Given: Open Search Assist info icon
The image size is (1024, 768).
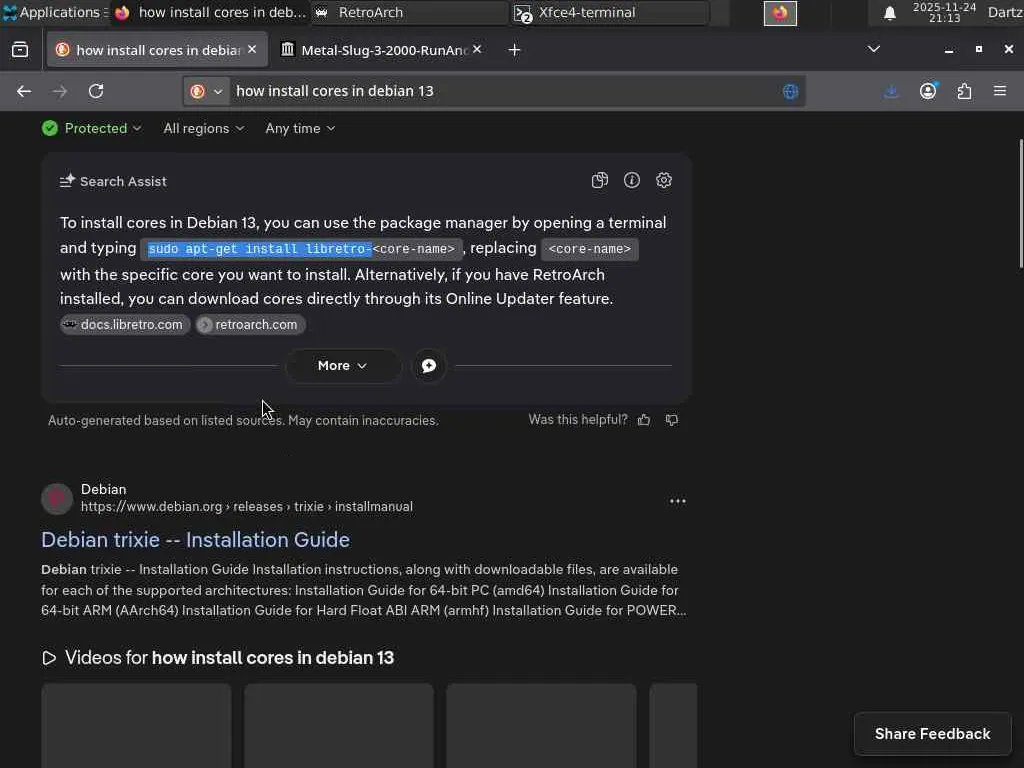Looking at the screenshot, I should tap(632, 180).
